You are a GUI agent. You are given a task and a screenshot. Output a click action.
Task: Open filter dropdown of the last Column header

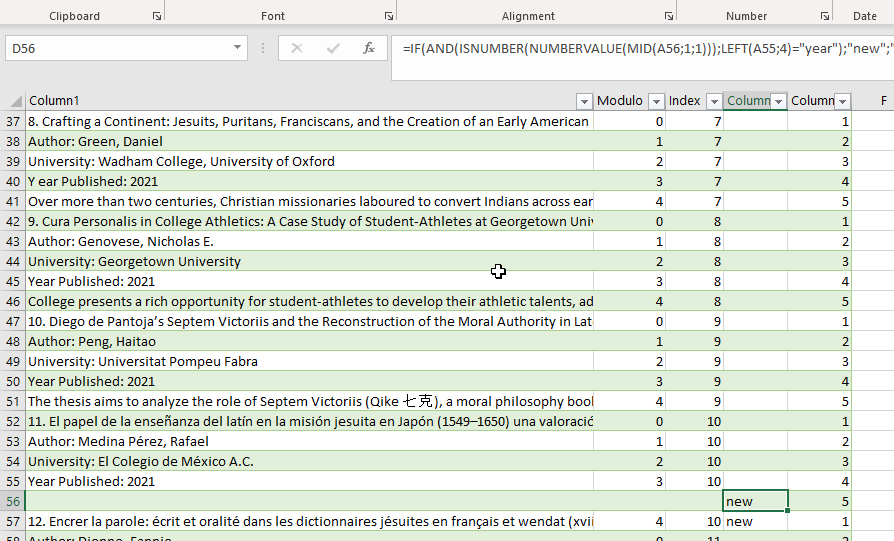coord(842,101)
